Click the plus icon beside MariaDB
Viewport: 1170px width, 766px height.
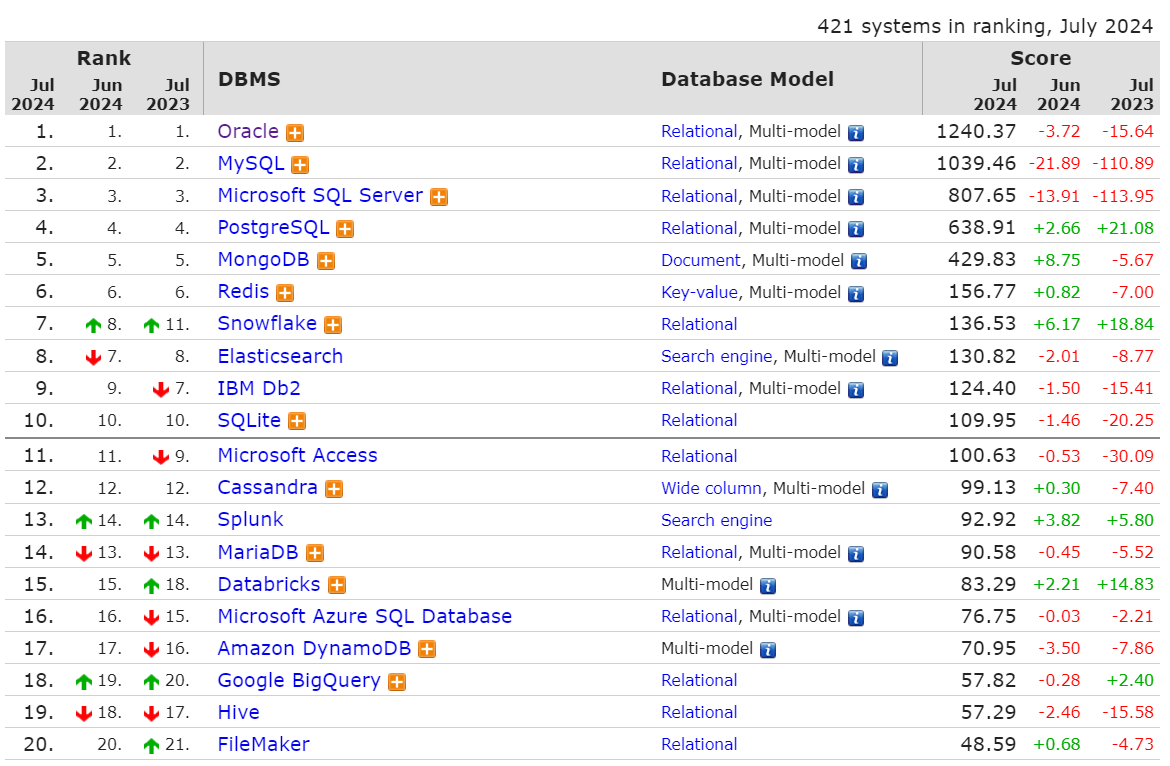point(315,553)
